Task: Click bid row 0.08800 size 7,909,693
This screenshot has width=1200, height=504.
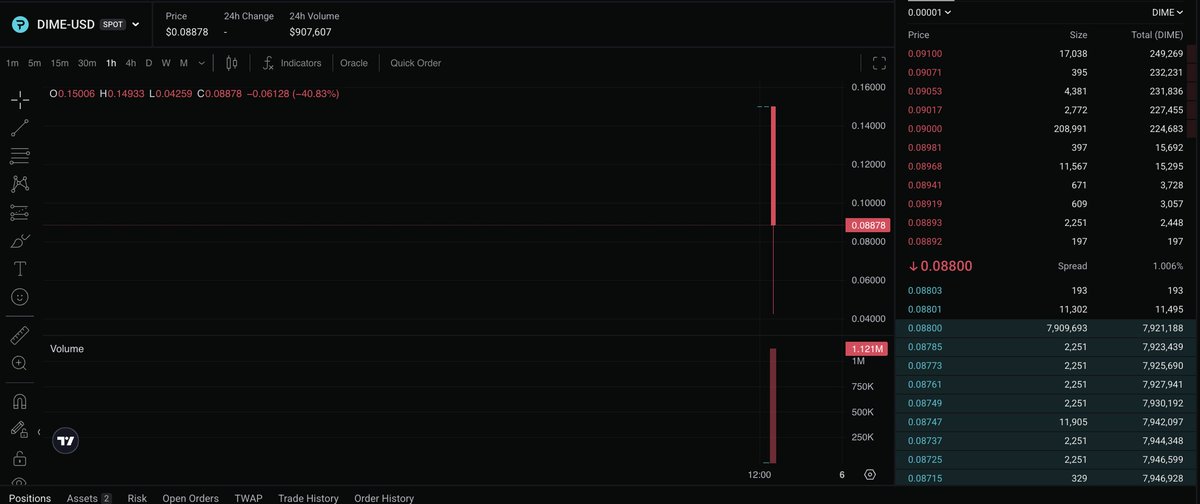Action: click(x=1048, y=328)
